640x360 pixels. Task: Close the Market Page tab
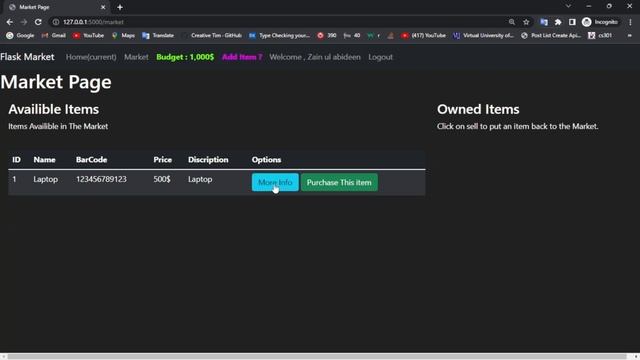pos(103,7)
